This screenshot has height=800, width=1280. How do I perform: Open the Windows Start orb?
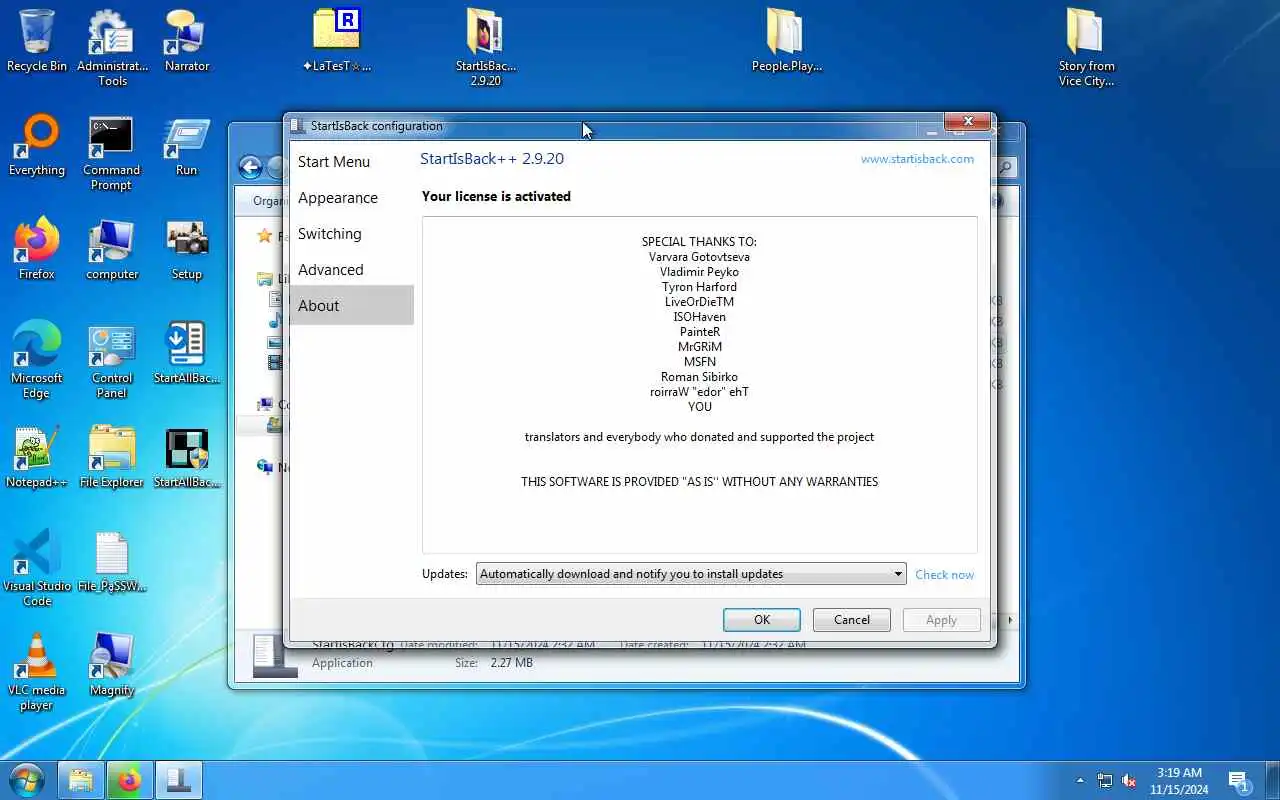click(26, 779)
